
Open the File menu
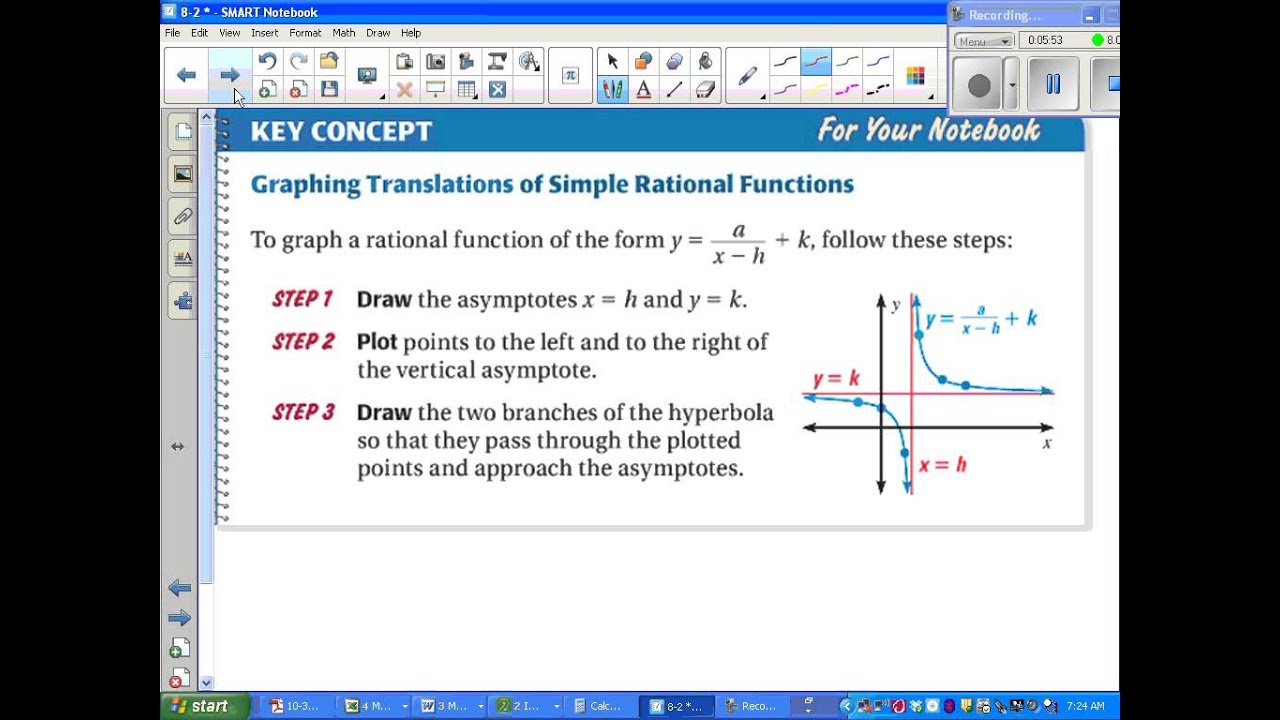point(172,33)
